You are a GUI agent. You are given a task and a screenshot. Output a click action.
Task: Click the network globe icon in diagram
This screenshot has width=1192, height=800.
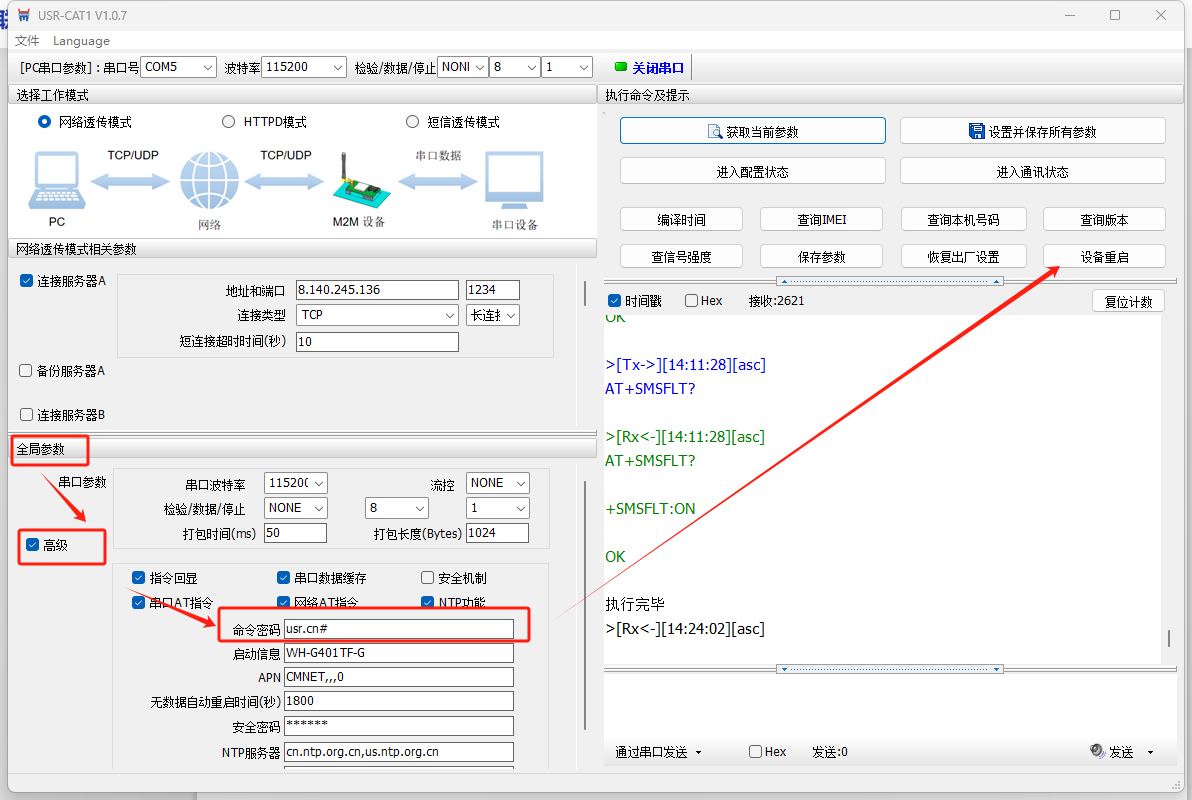pyautogui.click(x=209, y=182)
